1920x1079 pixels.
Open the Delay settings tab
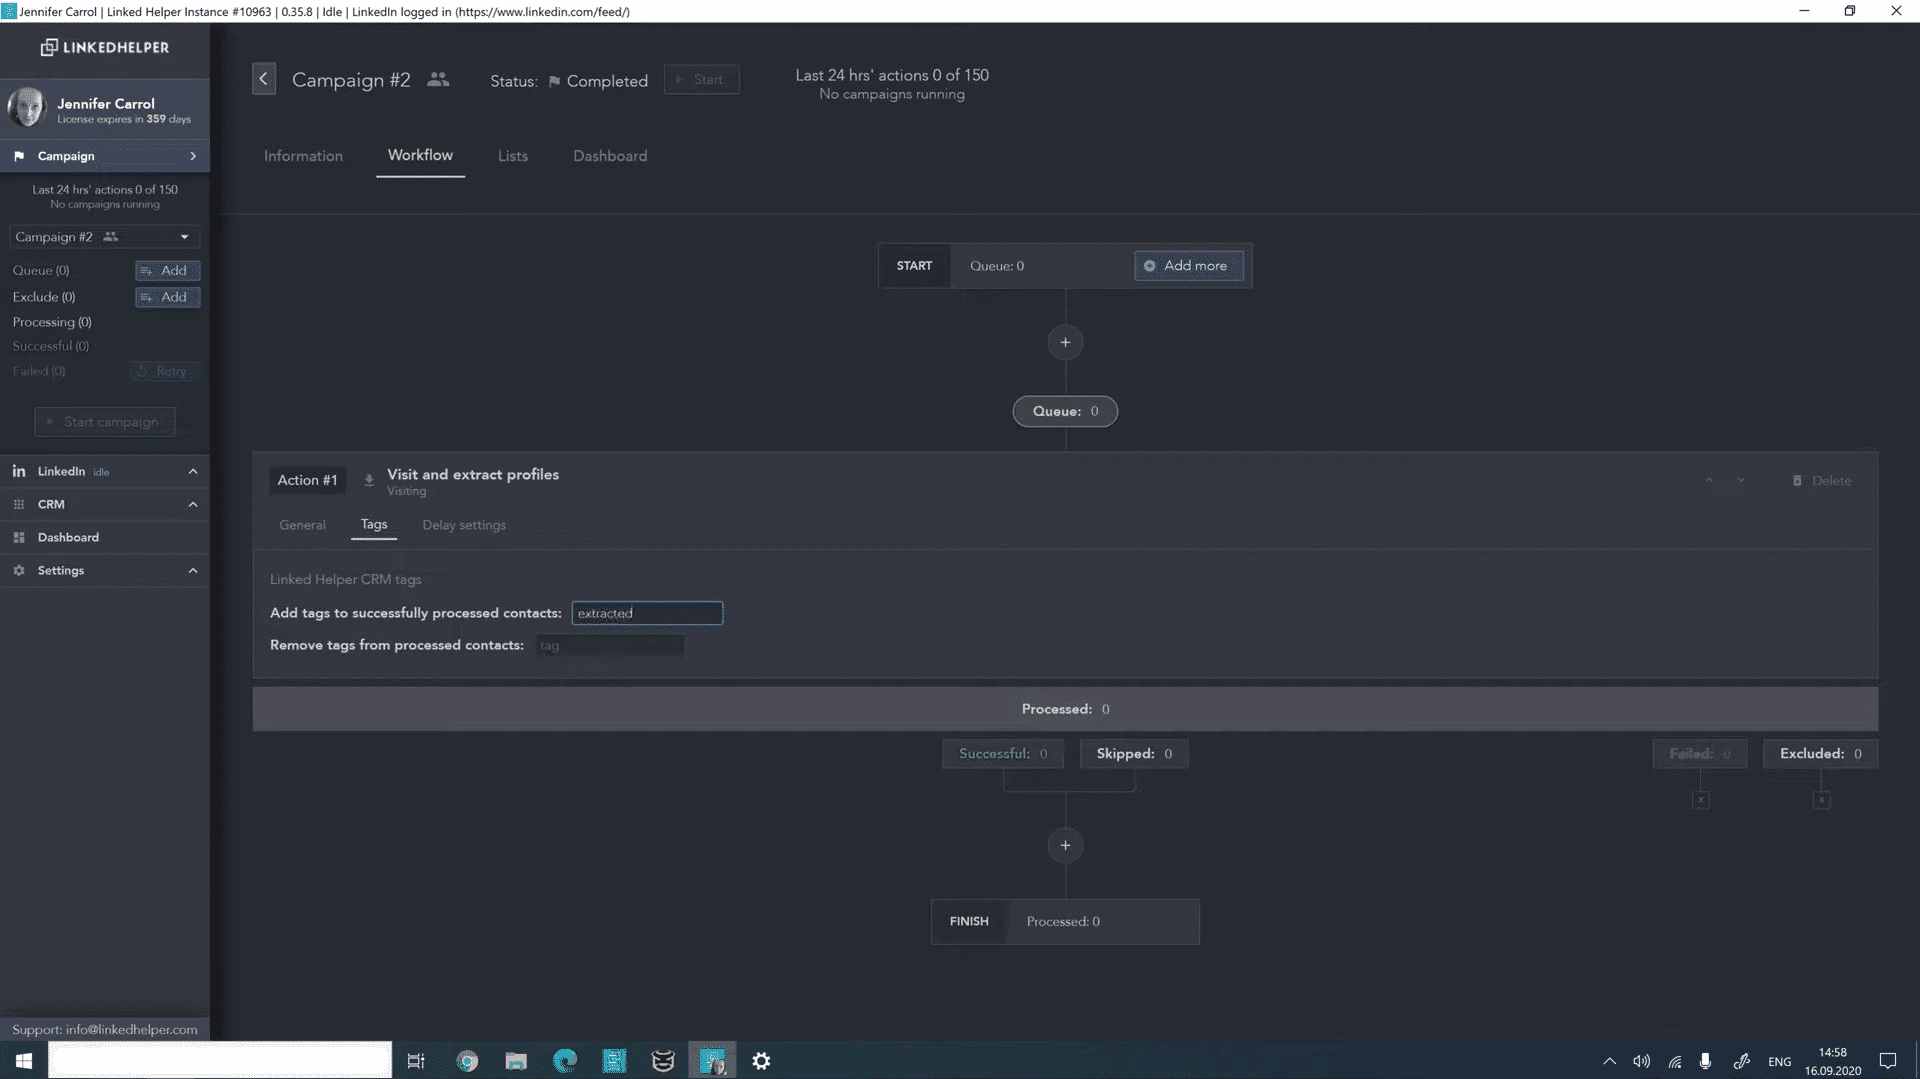[464, 525]
